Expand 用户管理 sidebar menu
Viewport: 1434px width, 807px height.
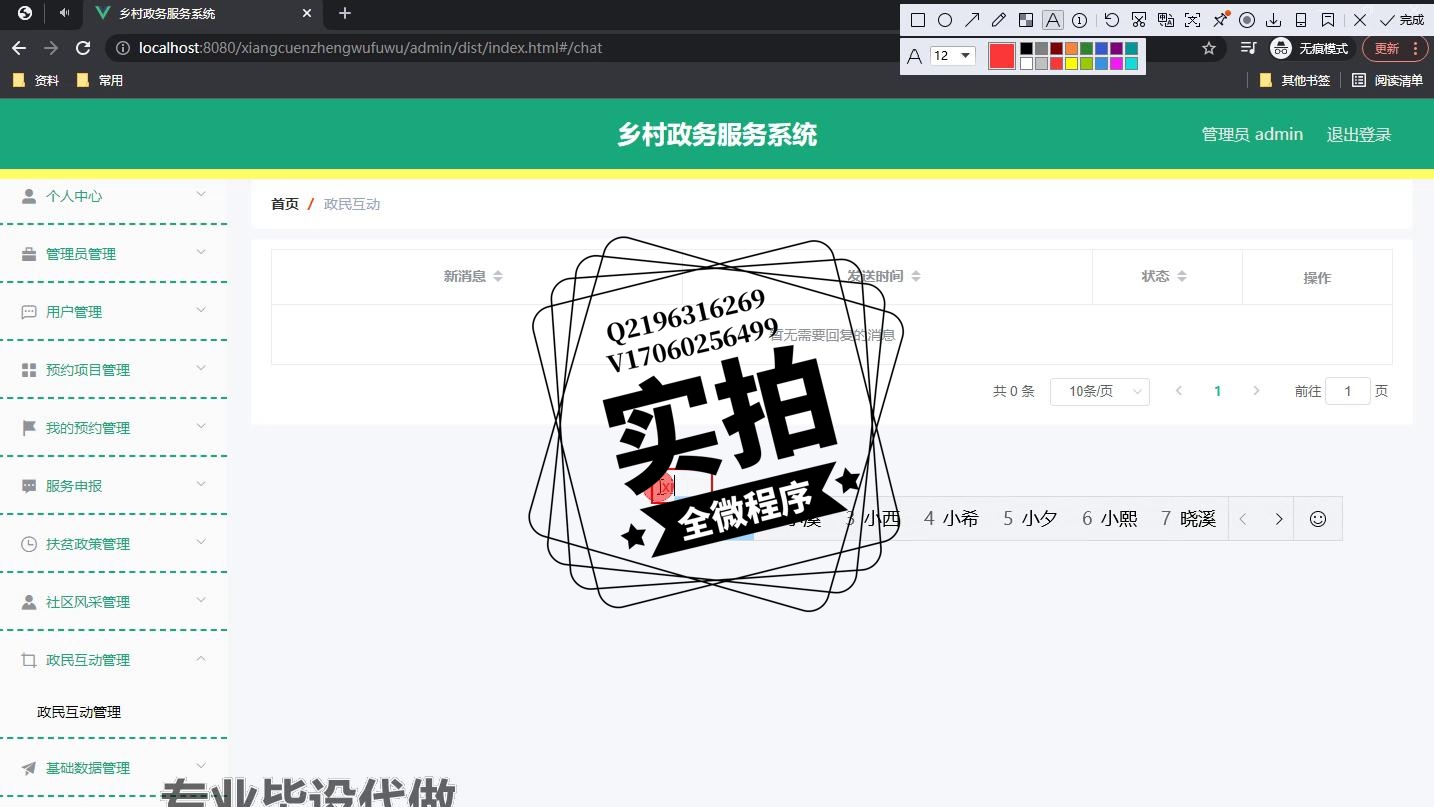114,312
